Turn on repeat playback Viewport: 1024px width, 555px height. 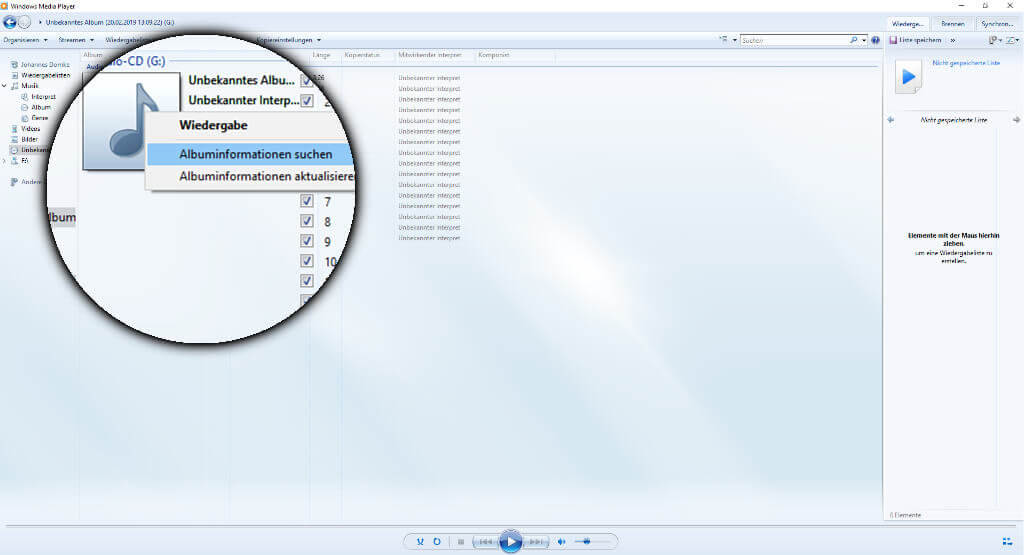(437, 541)
